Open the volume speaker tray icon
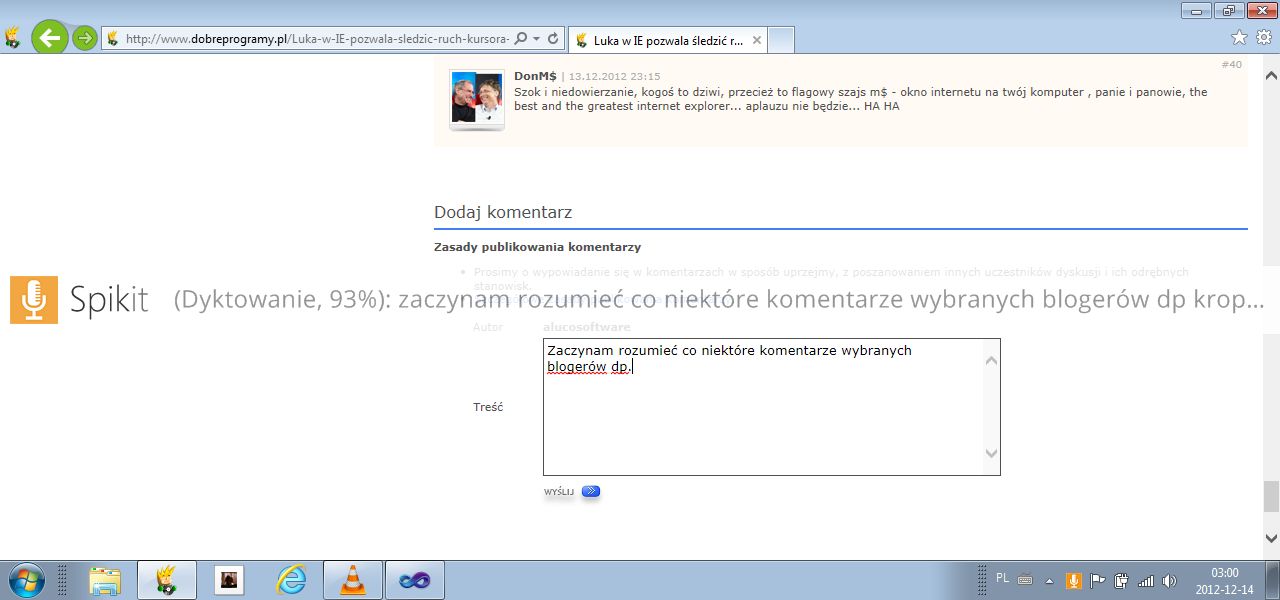1280x600 pixels. click(1170, 580)
